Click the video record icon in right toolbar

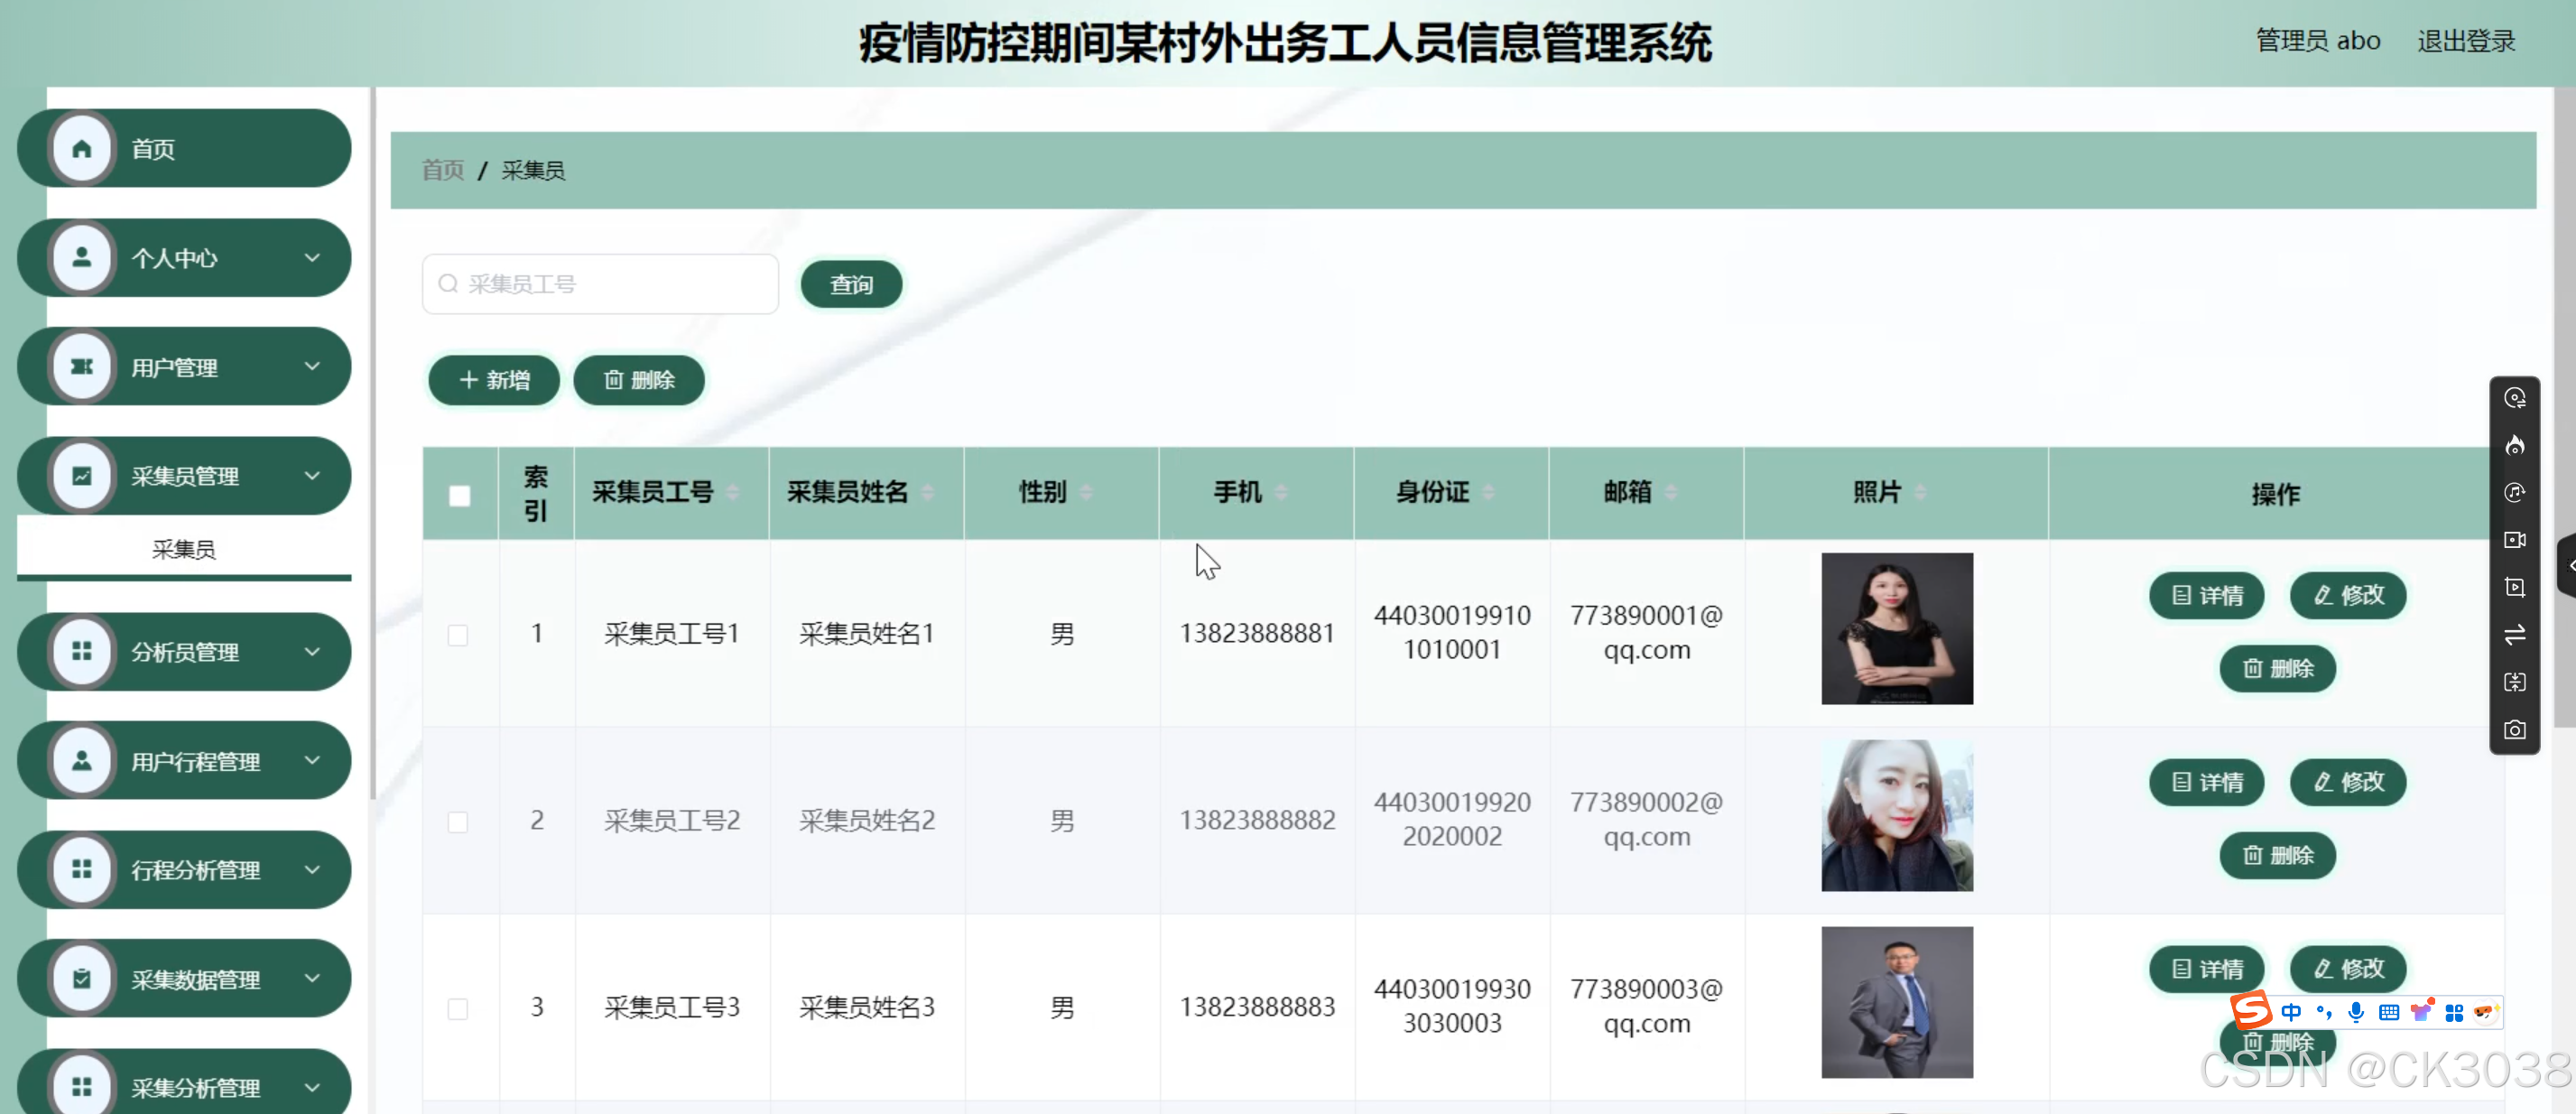(x=2514, y=540)
